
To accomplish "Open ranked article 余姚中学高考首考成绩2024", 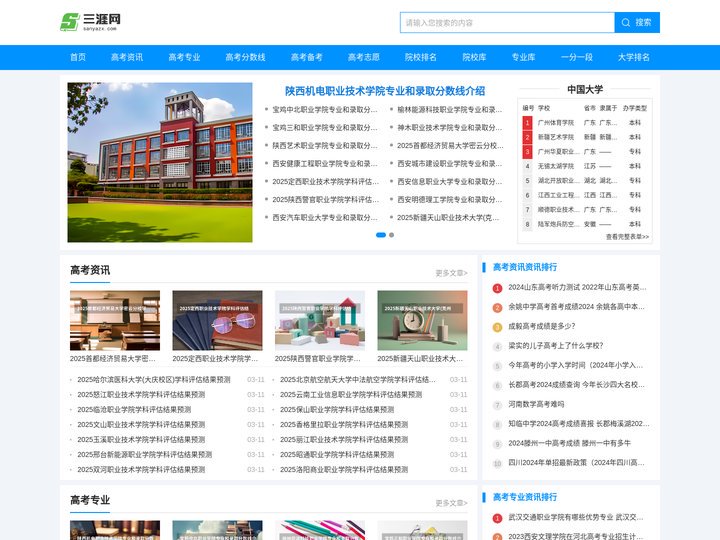I will coord(576,307).
